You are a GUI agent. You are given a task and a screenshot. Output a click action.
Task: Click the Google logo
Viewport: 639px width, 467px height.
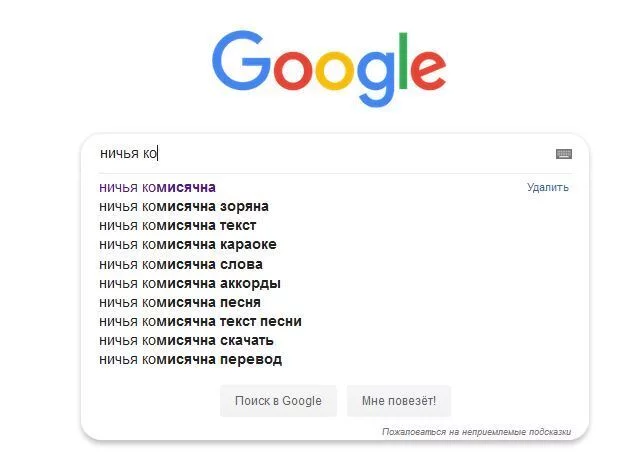pos(329,68)
